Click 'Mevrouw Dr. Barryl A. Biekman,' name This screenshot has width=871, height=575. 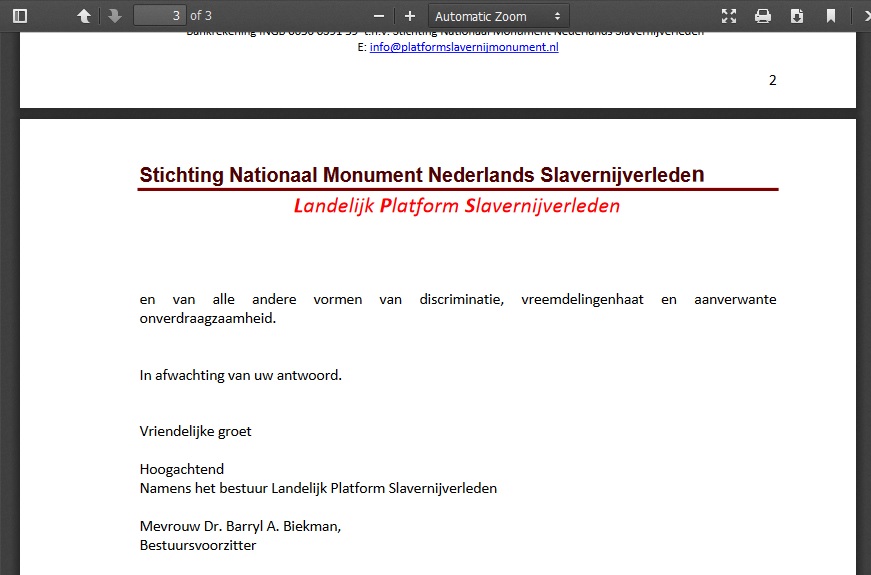[x=240, y=526]
